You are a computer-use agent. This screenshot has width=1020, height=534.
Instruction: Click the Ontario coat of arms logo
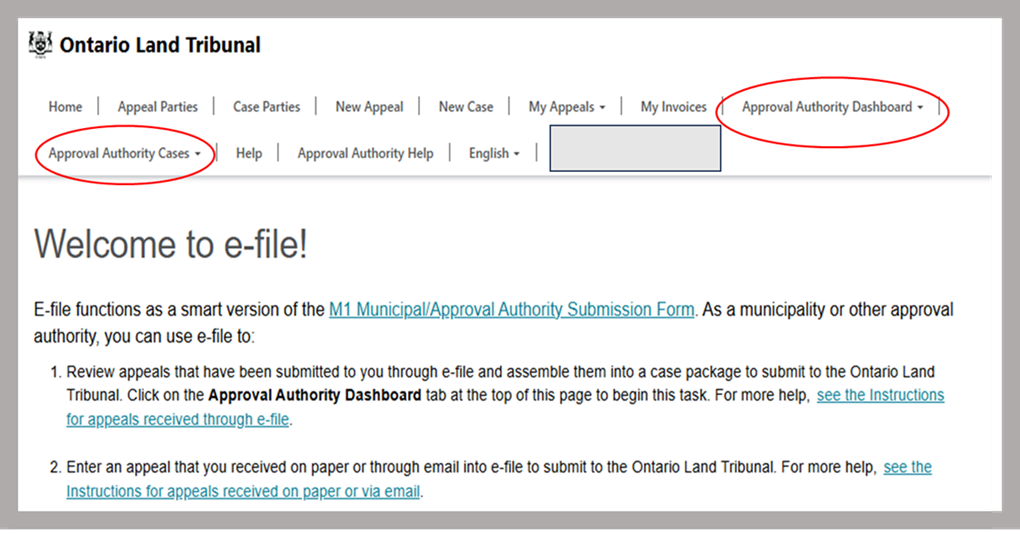(41, 46)
